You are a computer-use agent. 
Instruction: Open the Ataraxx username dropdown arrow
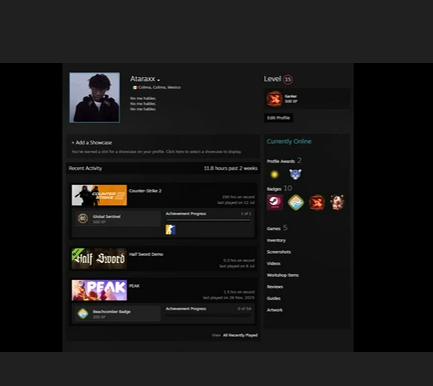pos(159,80)
